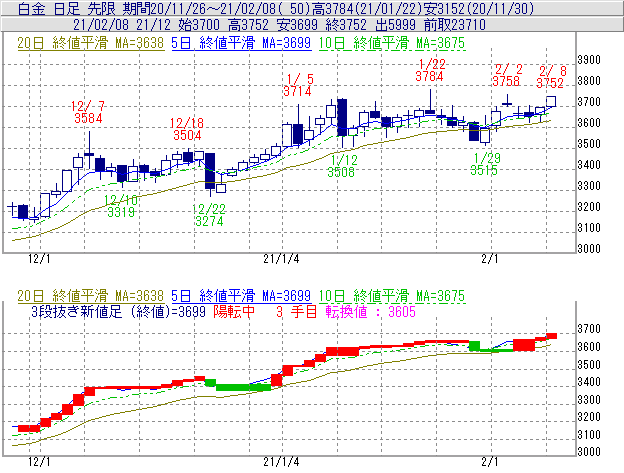Image resolution: width=624 pixels, height=473 pixels.
Task: Click the 2/1 date label on upper chart
Action: pos(489,259)
